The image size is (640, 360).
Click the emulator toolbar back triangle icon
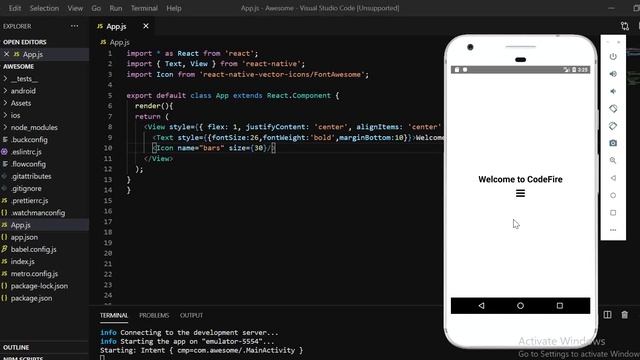point(613,178)
